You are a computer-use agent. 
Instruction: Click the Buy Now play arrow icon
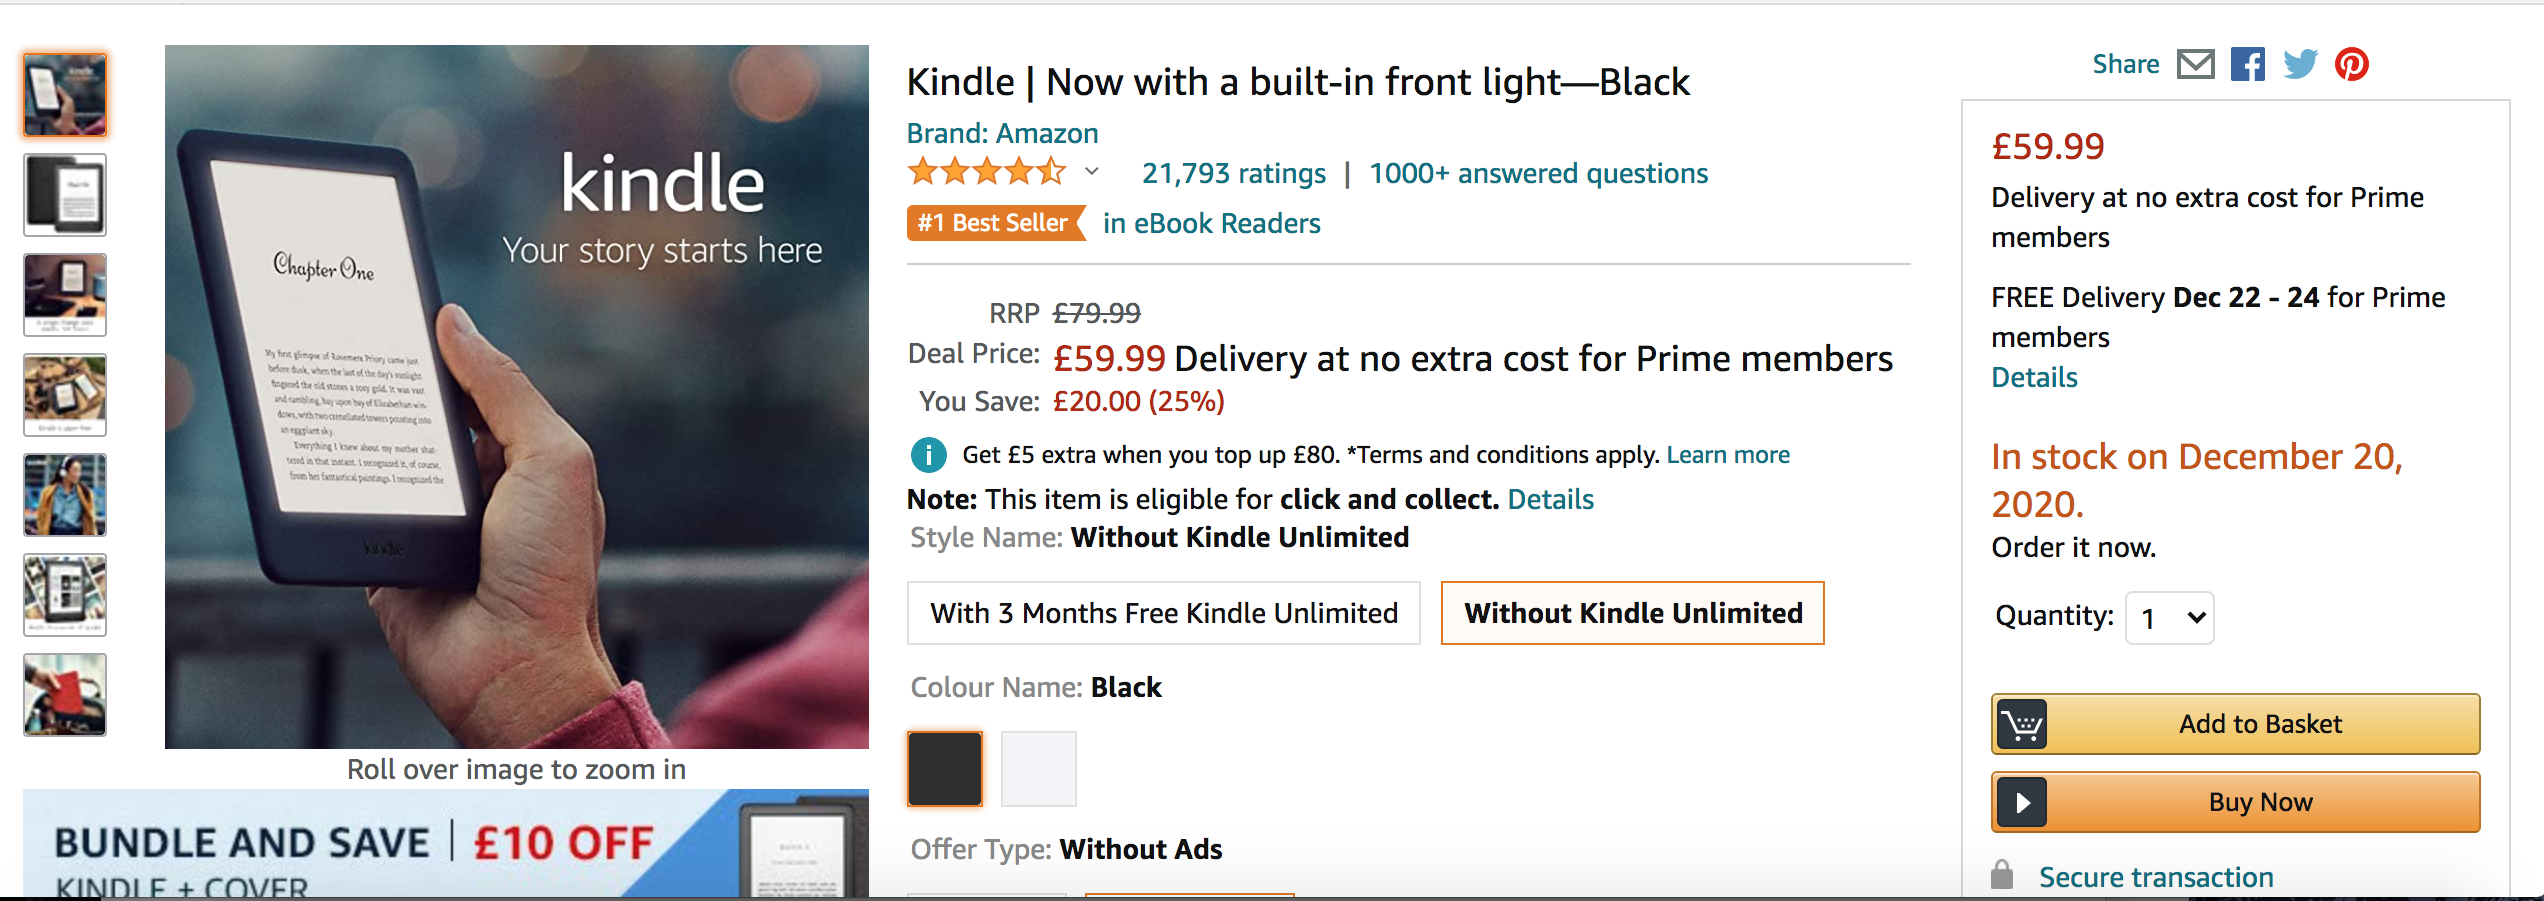pos(2022,802)
